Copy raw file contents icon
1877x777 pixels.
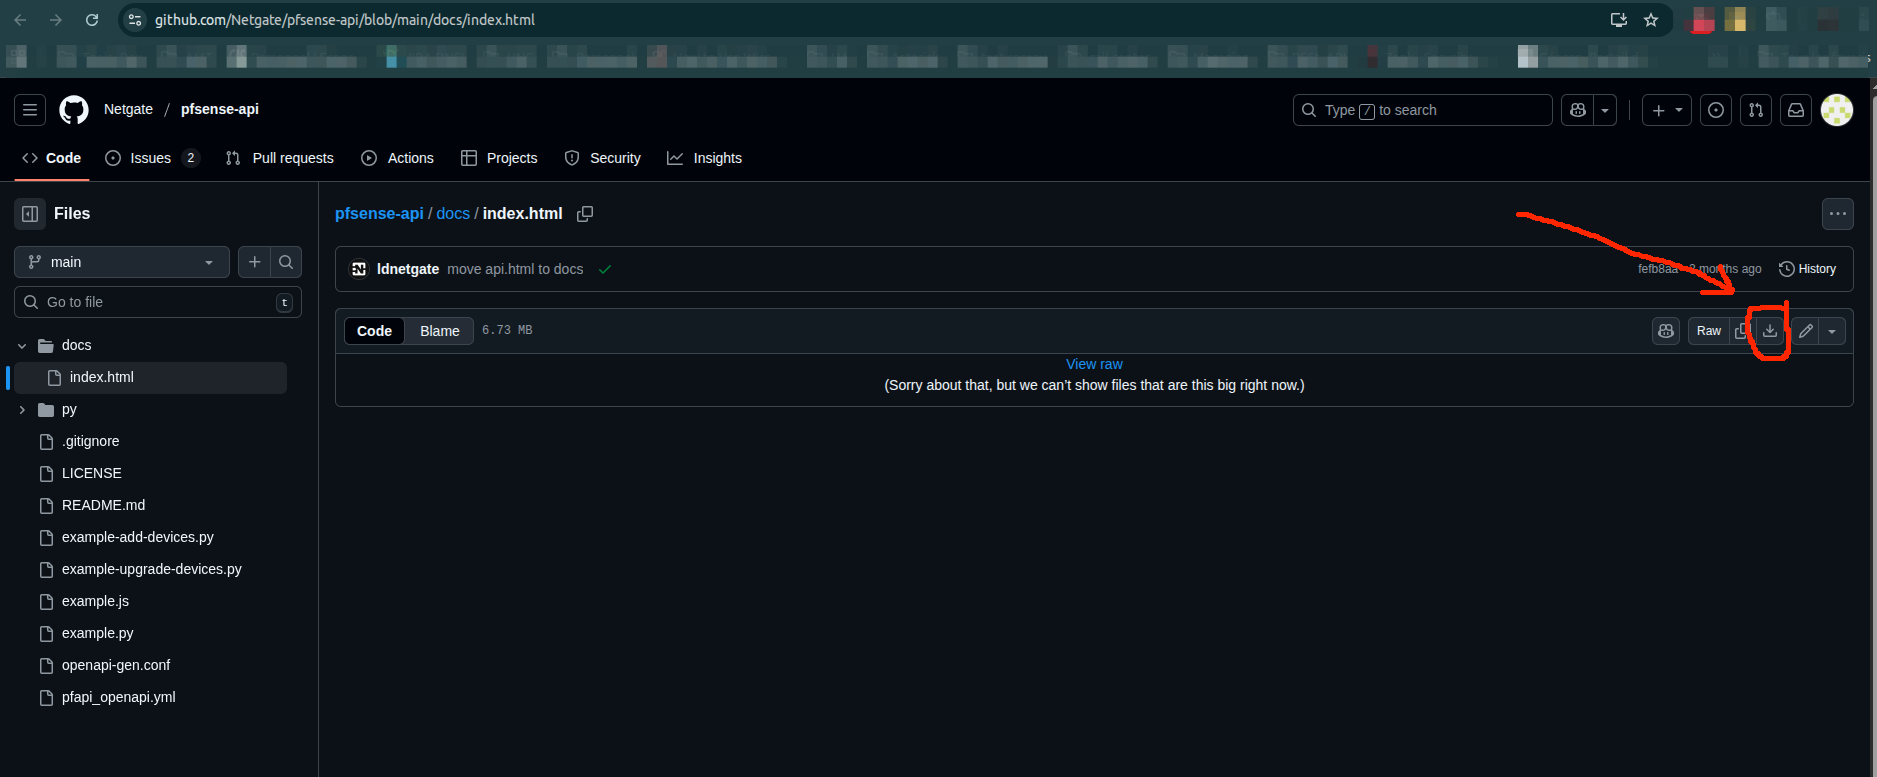(1742, 331)
